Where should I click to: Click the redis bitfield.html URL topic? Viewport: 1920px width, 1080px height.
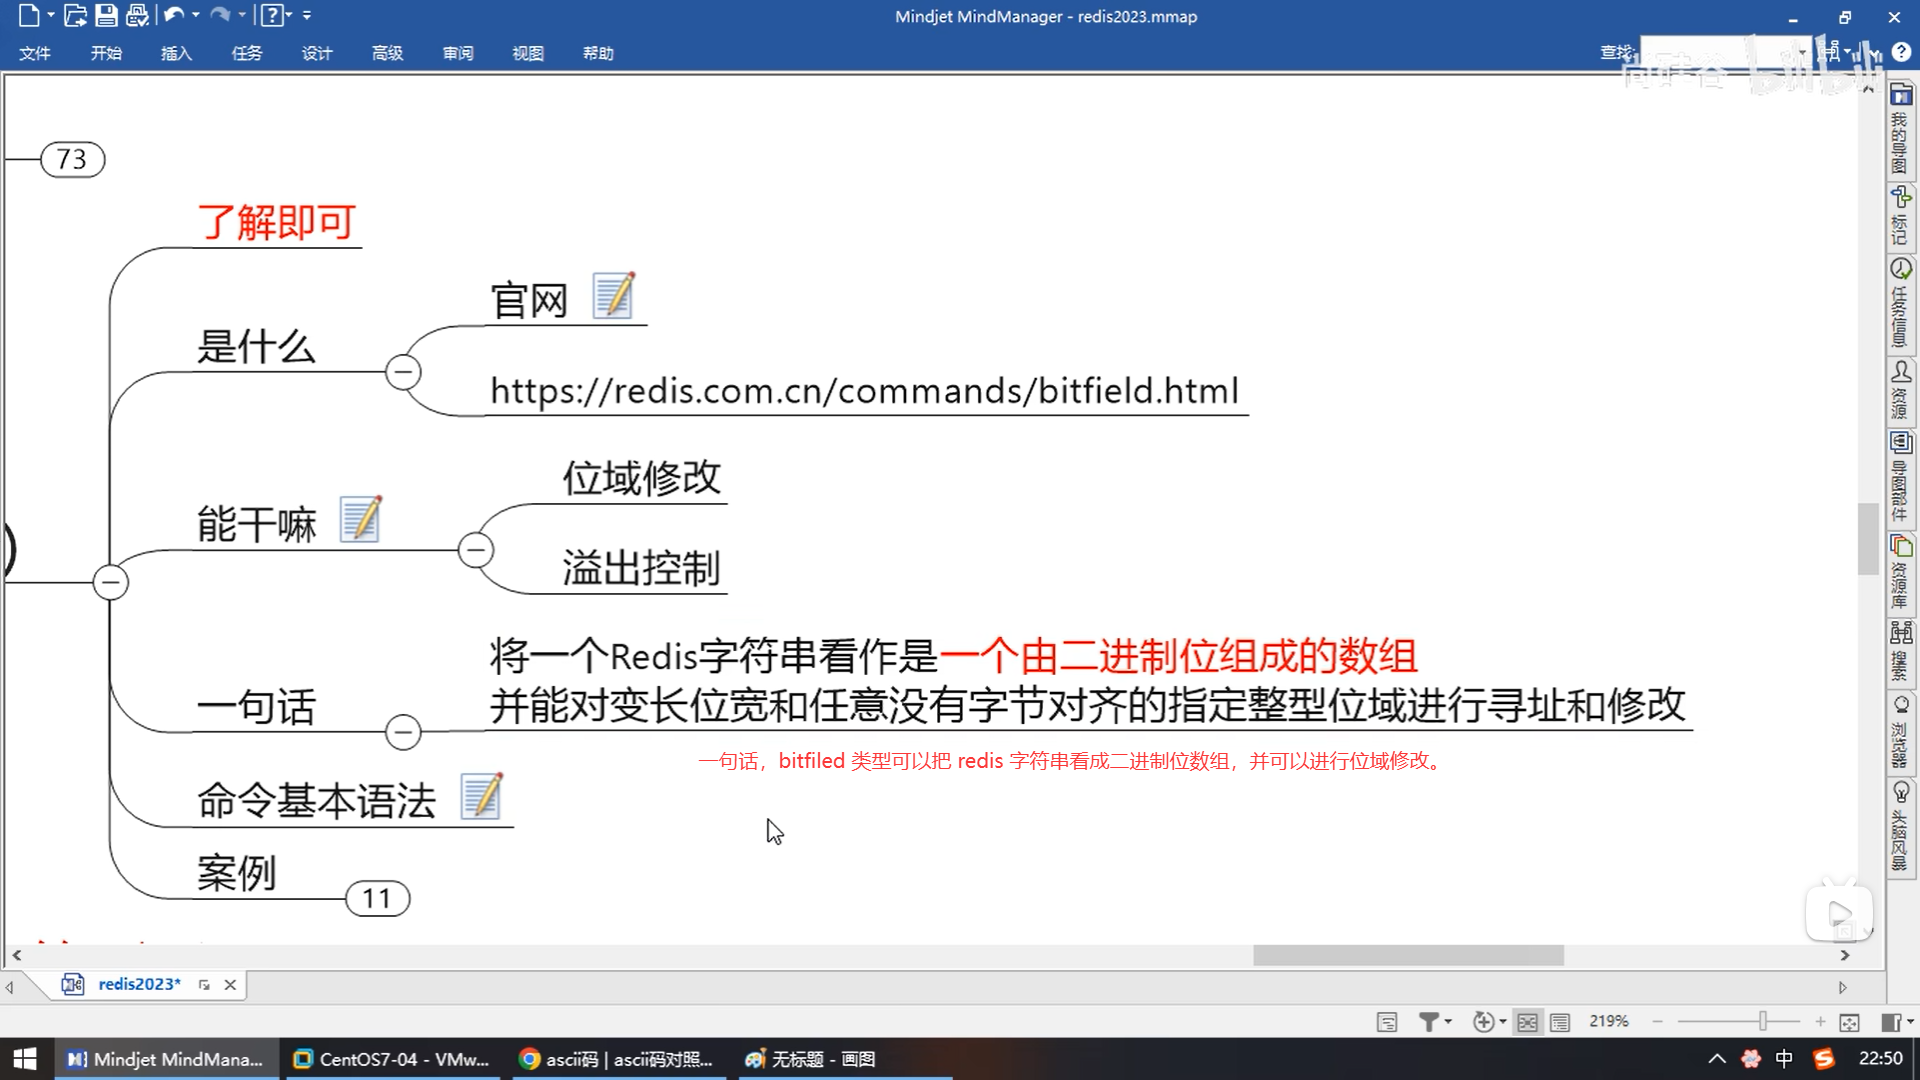point(864,391)
